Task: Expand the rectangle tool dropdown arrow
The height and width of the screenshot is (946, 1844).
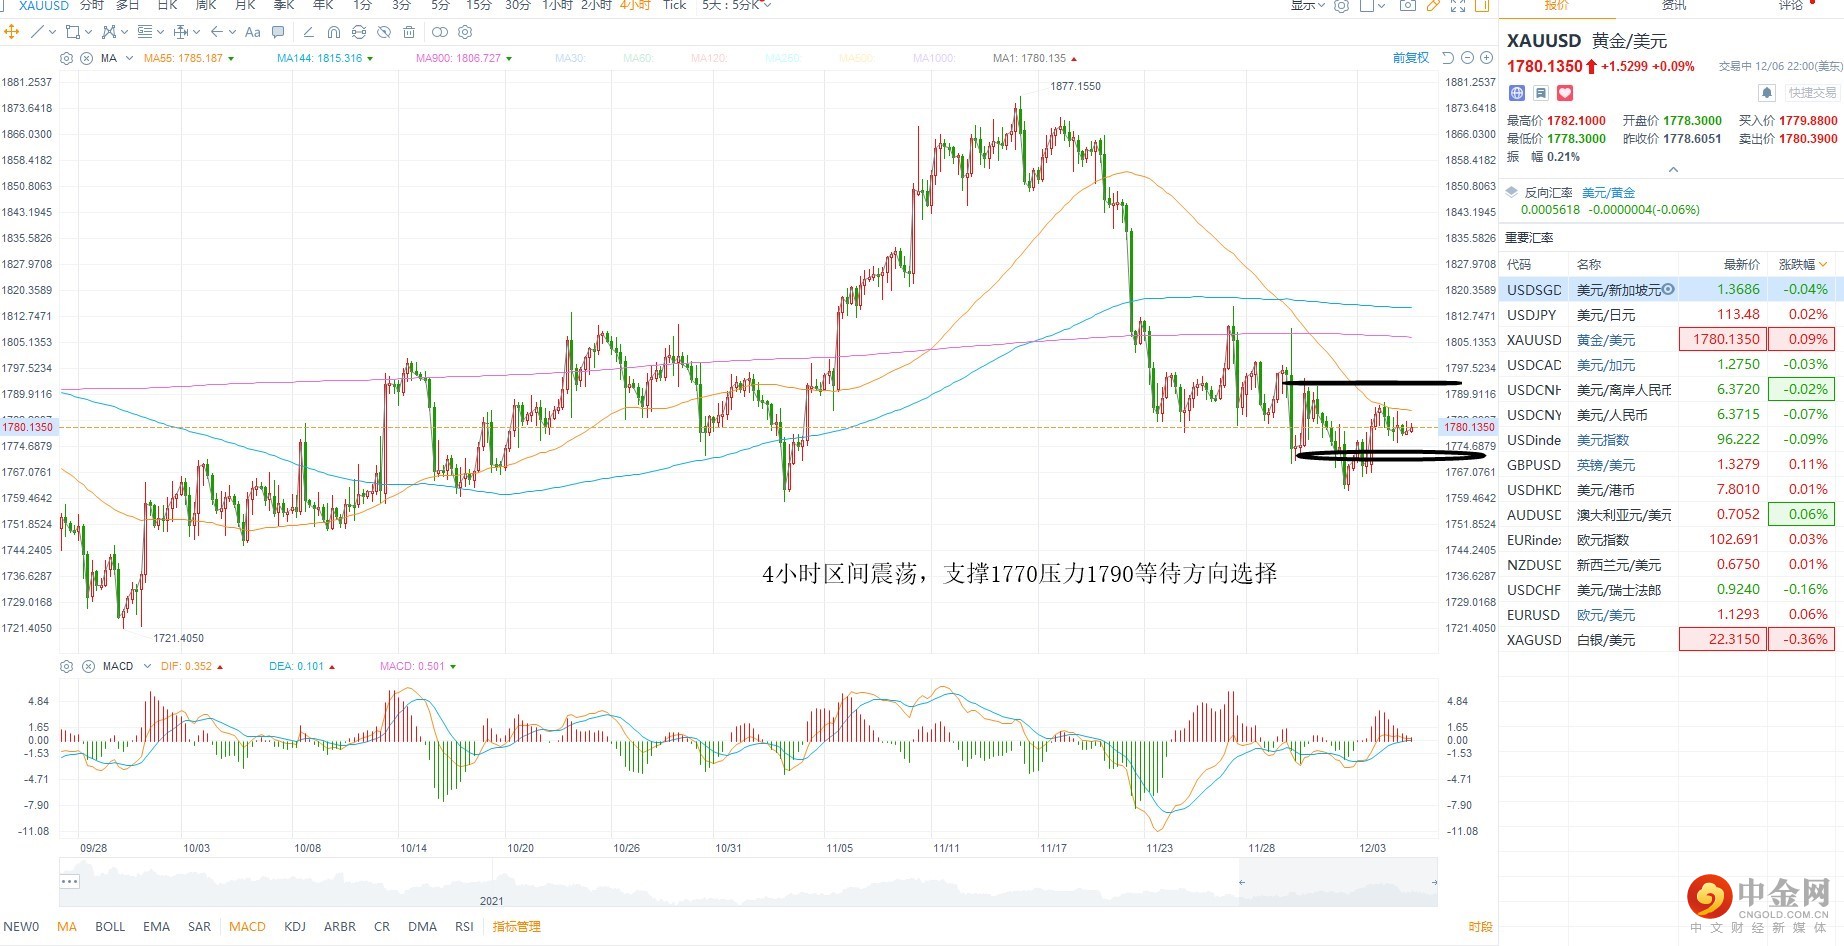Action: [x=88, y=32]
